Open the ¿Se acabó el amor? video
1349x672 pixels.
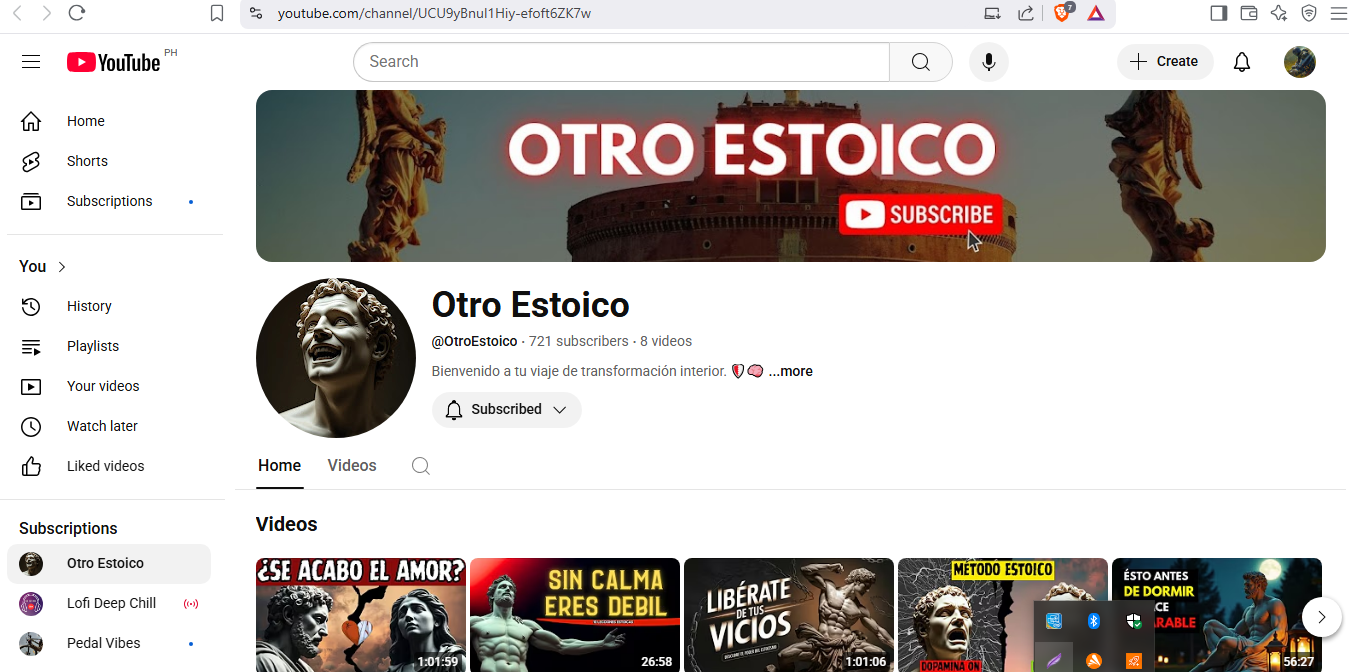[361, 615]
